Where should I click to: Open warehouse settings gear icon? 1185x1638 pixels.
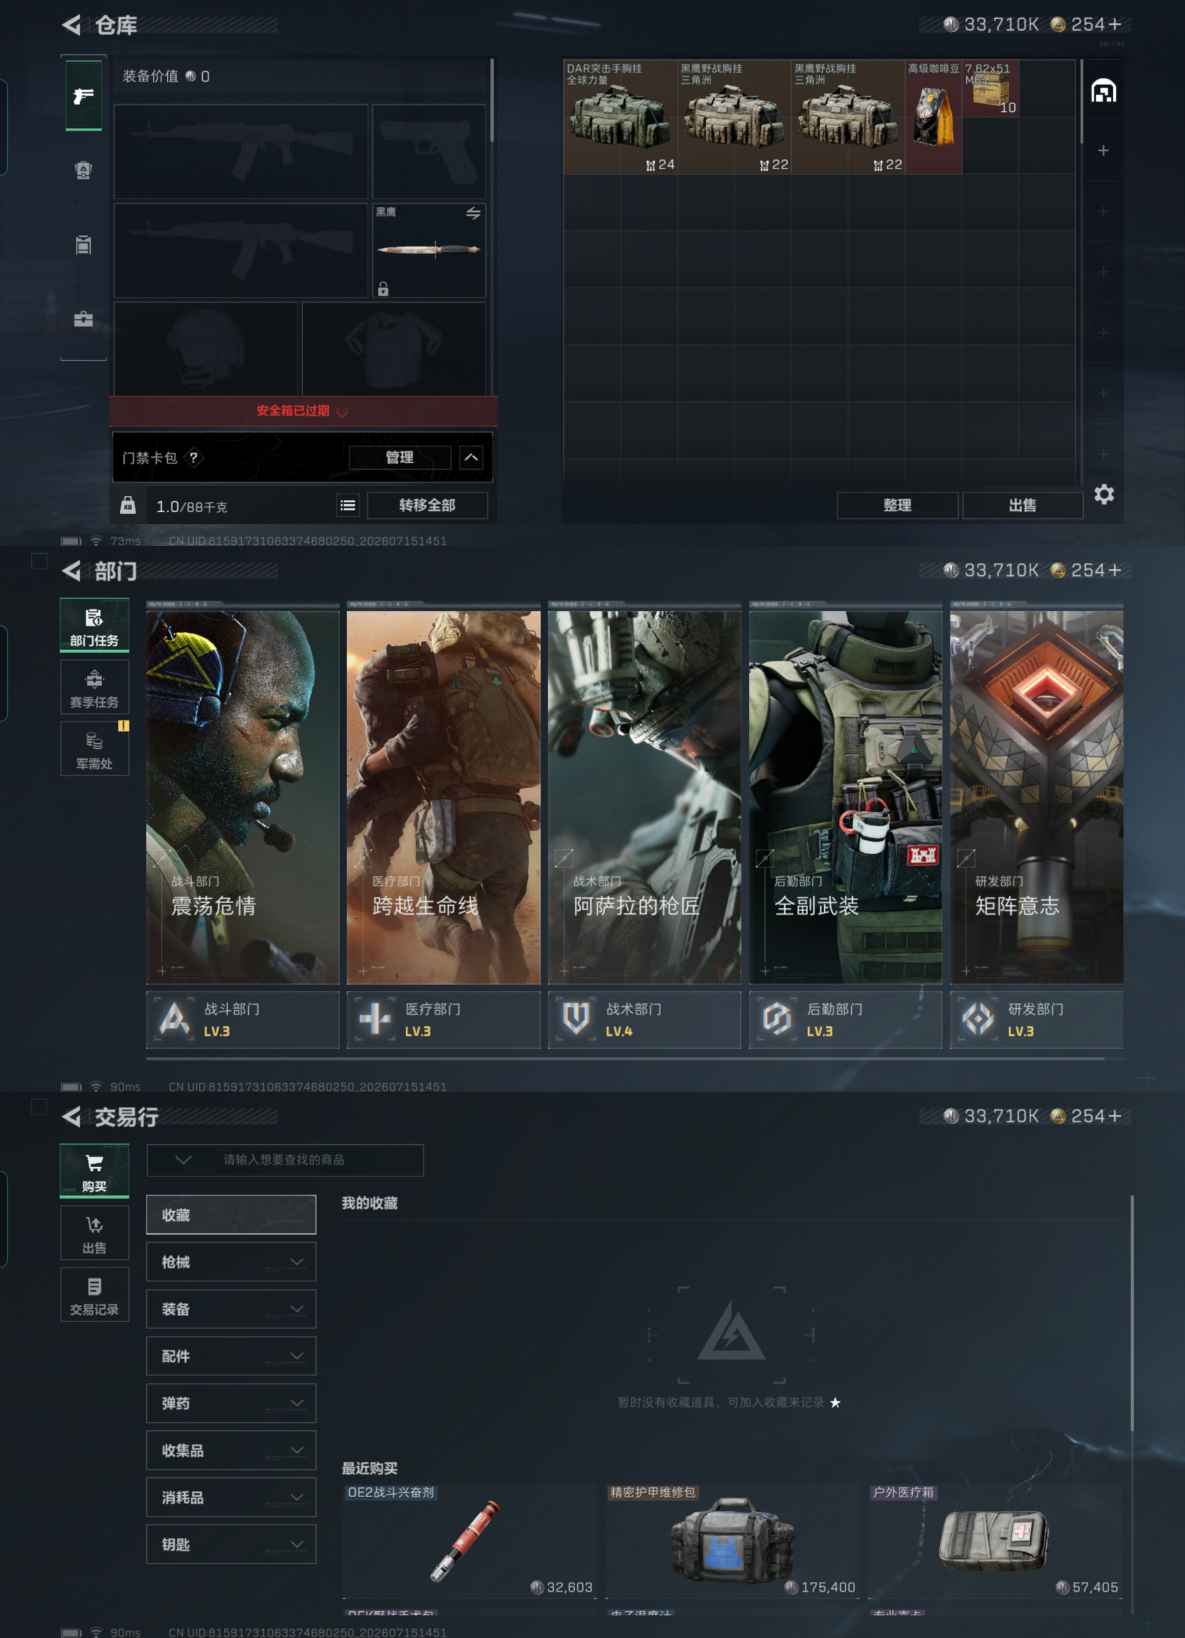pos(1104,494)
